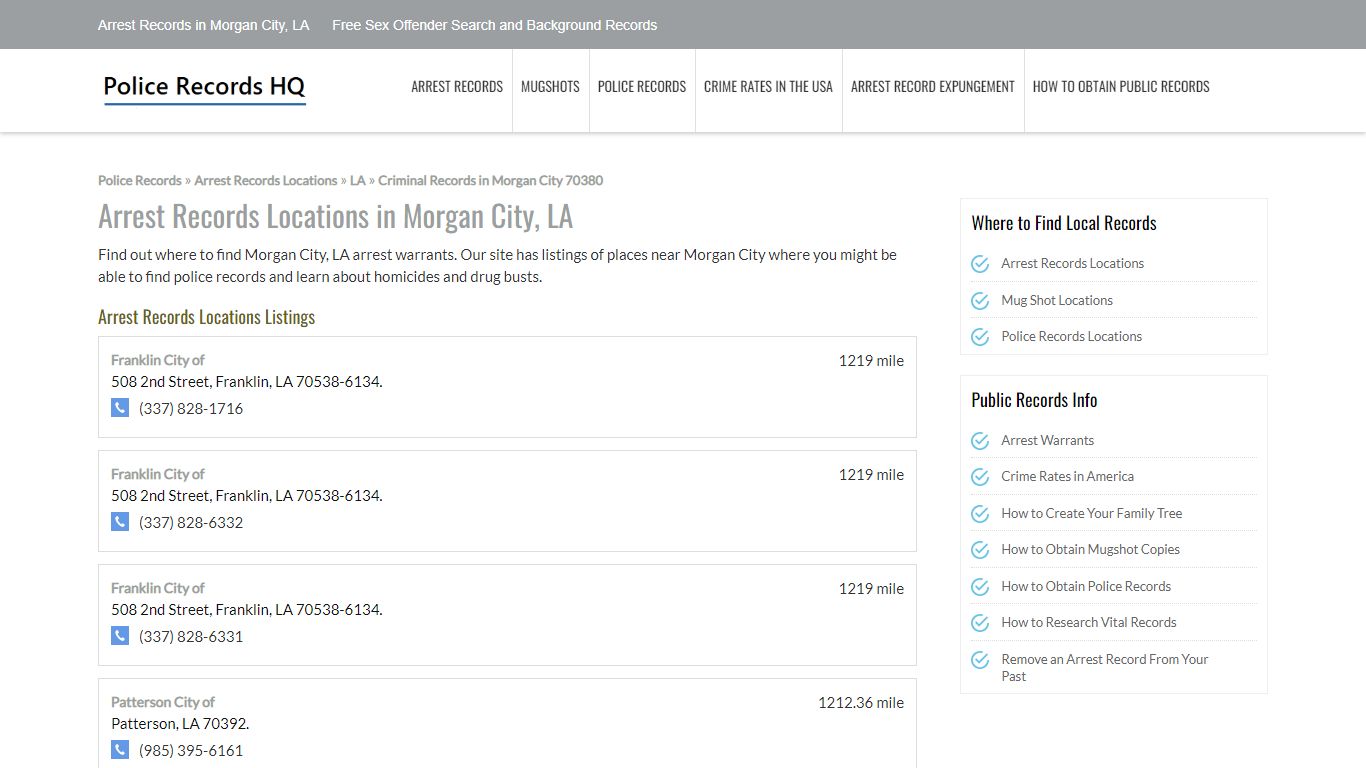Image resolution: width=1366 pixels, height=768 pixels.
Task: Call phone number (337) 828-6332
Action: (191, 523)
